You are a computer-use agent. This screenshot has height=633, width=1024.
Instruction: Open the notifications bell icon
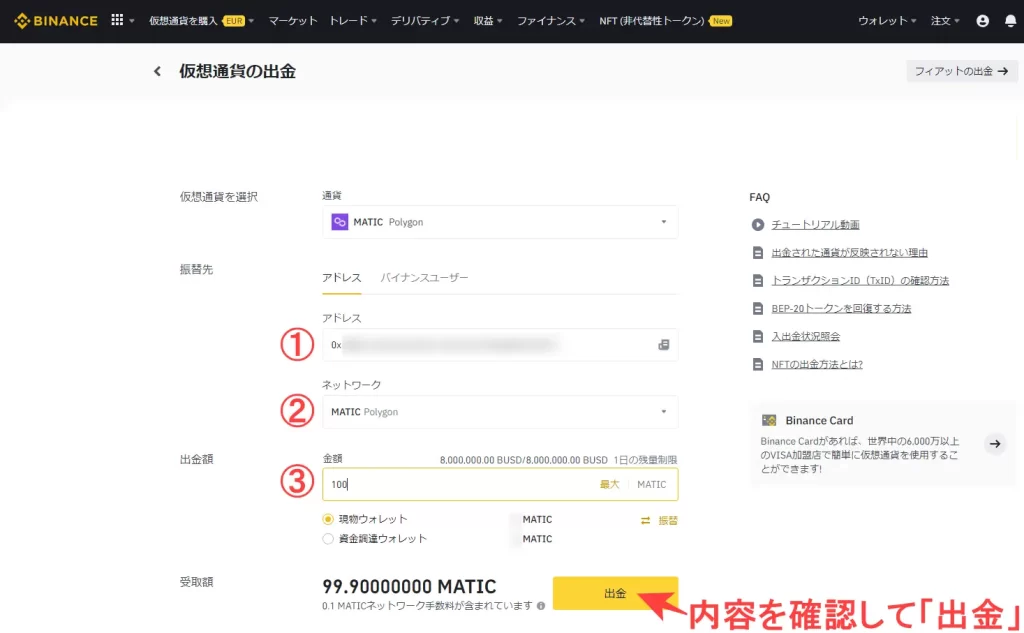tap(1010, 21)
